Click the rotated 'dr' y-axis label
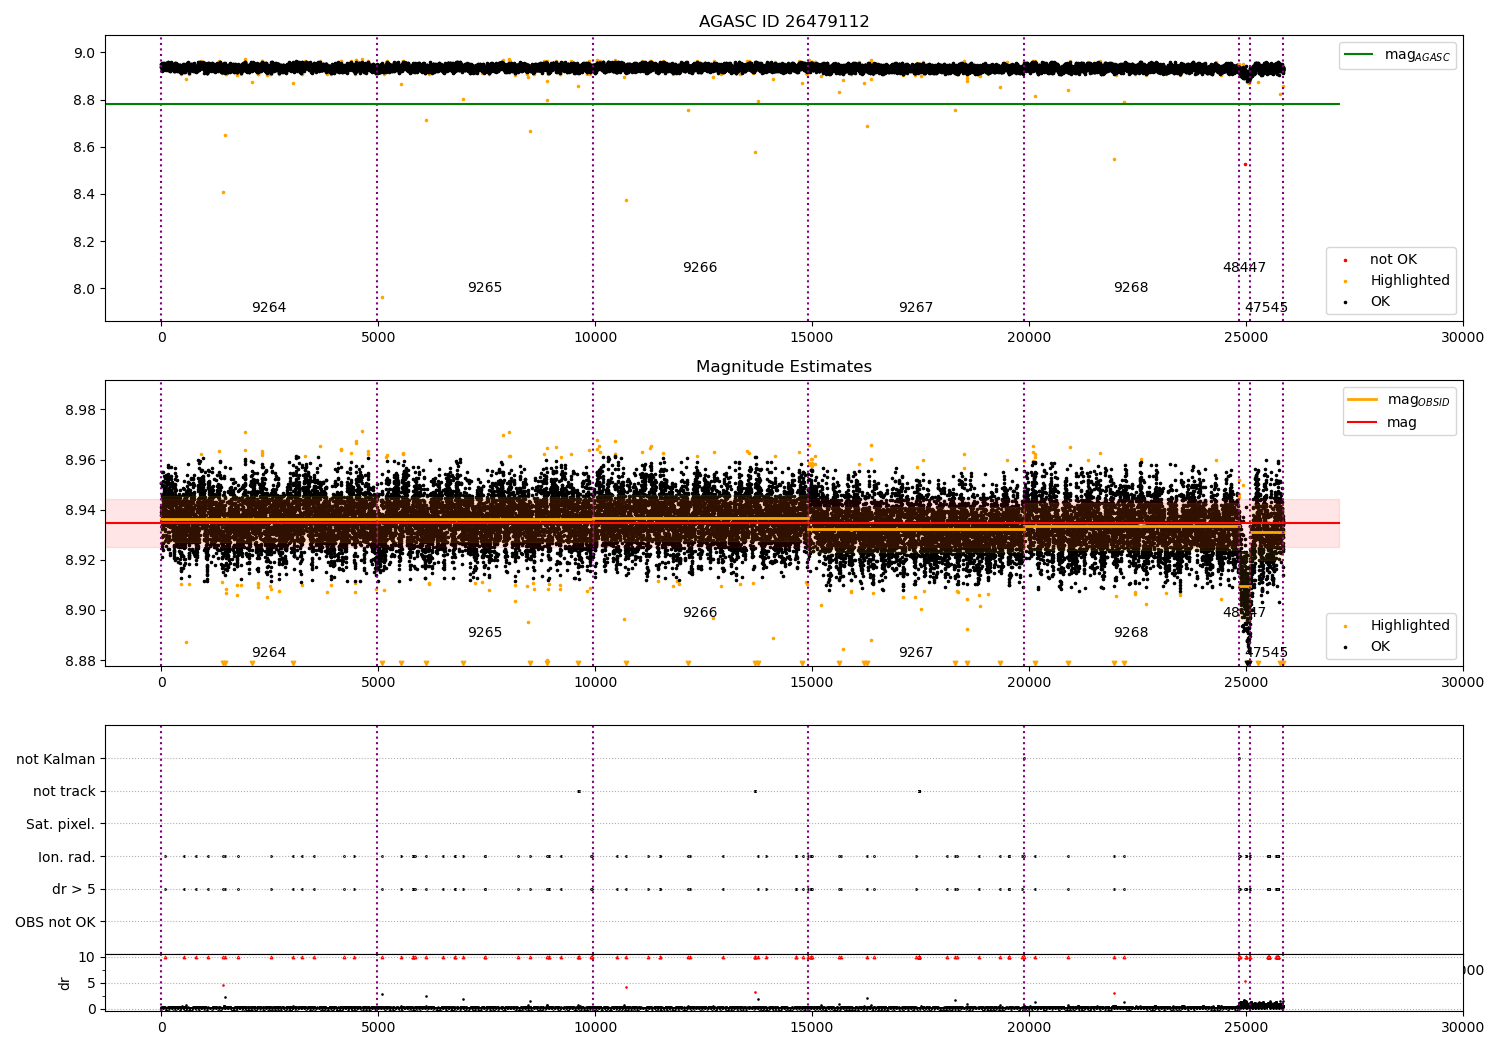1500x1050 pixels. pos(65,983)
